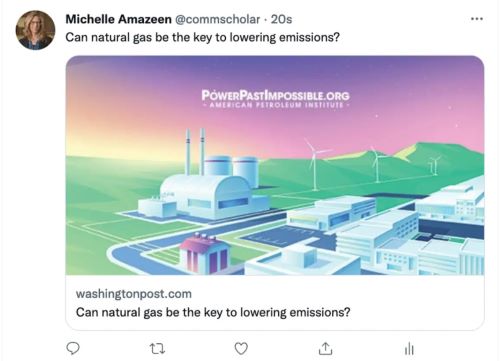This screenshot has width=500, height=361.
Task: Click the washingtonpost.com domain label
Action: click(134, 294)
